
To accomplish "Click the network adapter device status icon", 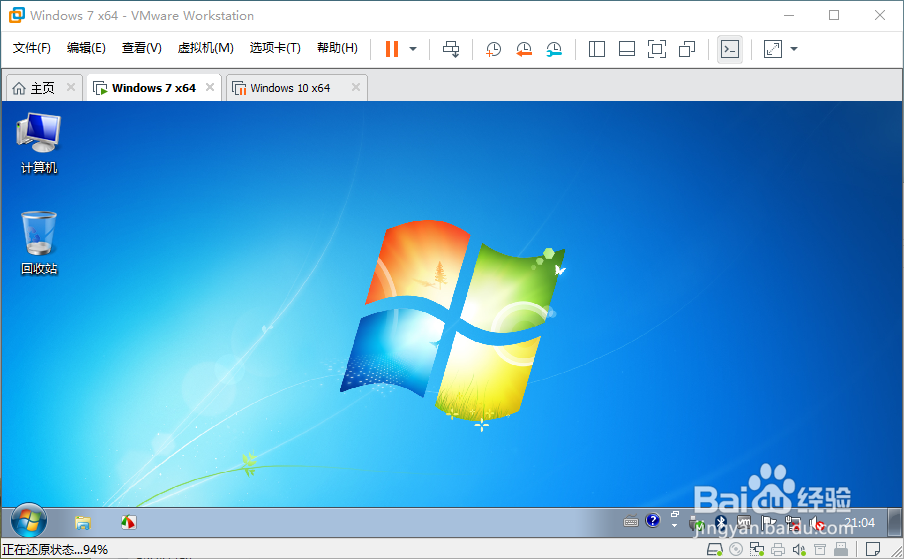I will [756, 549].
